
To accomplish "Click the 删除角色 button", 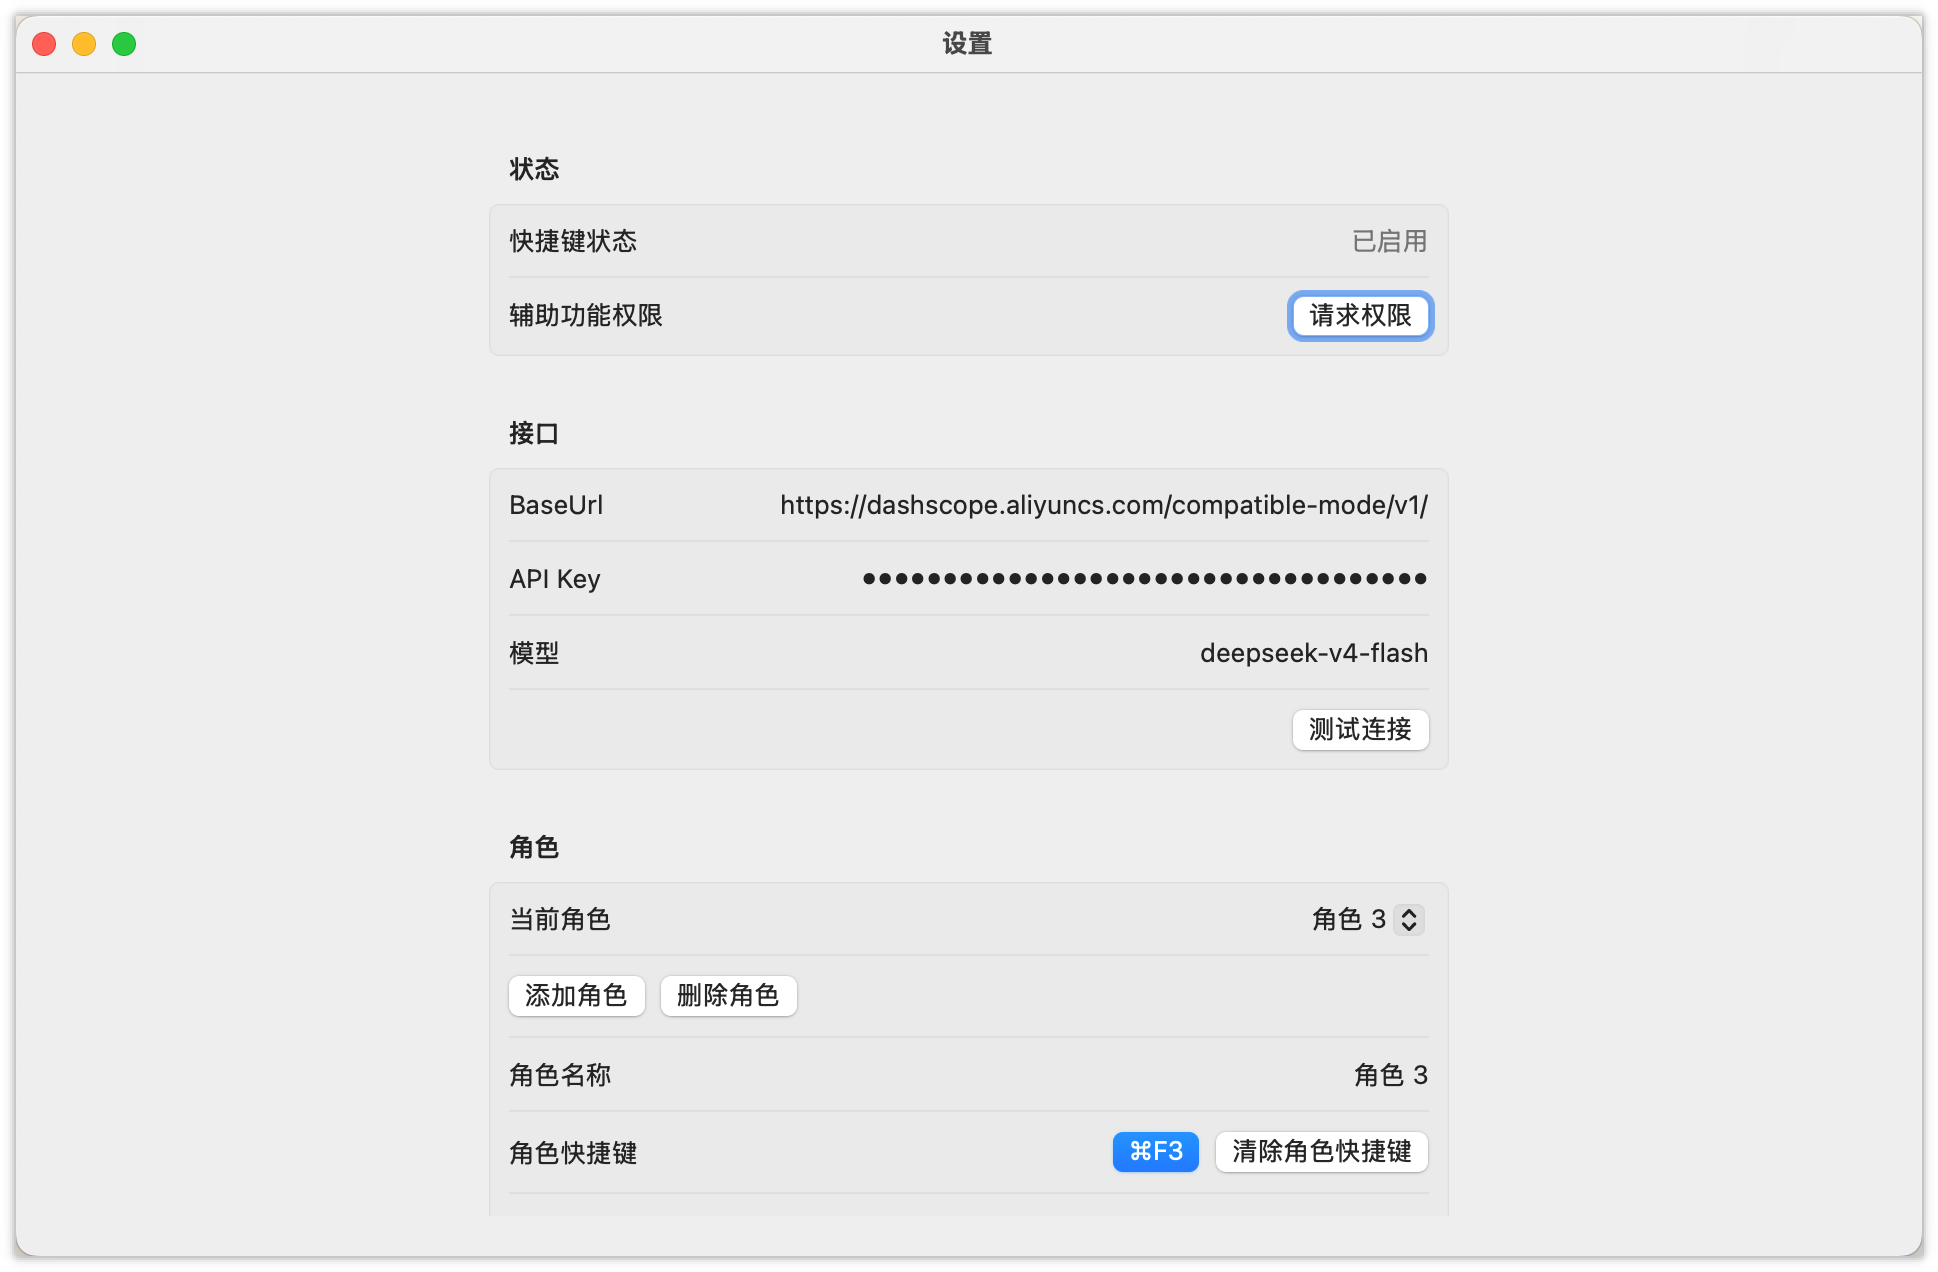I will pos(728,996).
